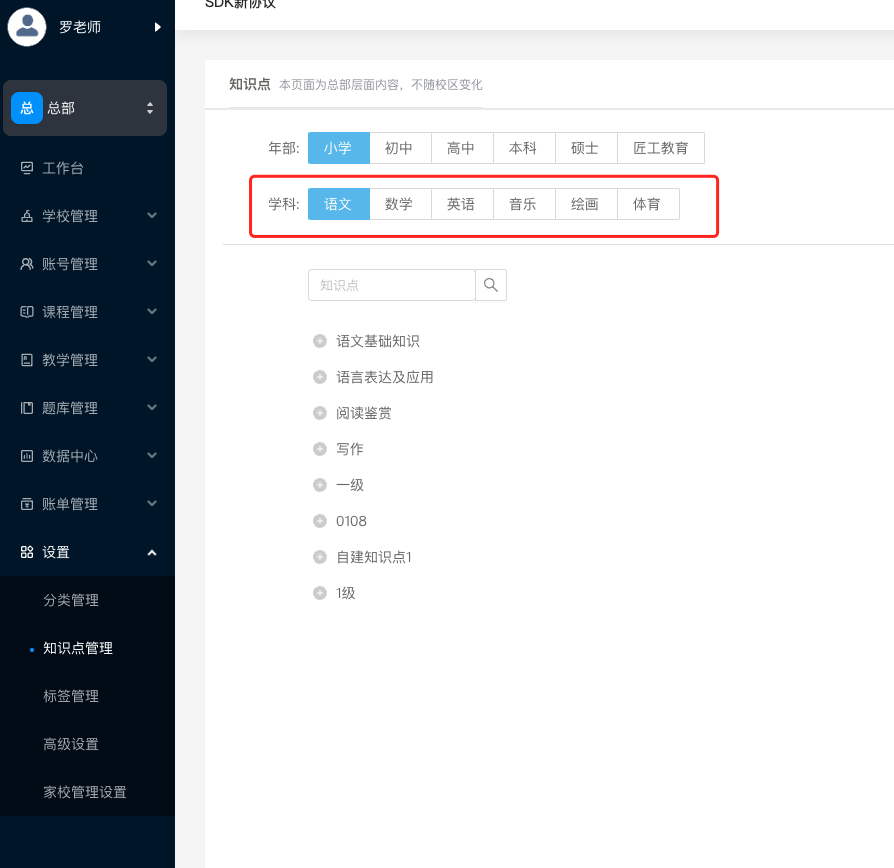The height and width of the screenshot is (868, 894).
Task: Expand the 1级 node plus icon
Action: click(x=320, y=593)
